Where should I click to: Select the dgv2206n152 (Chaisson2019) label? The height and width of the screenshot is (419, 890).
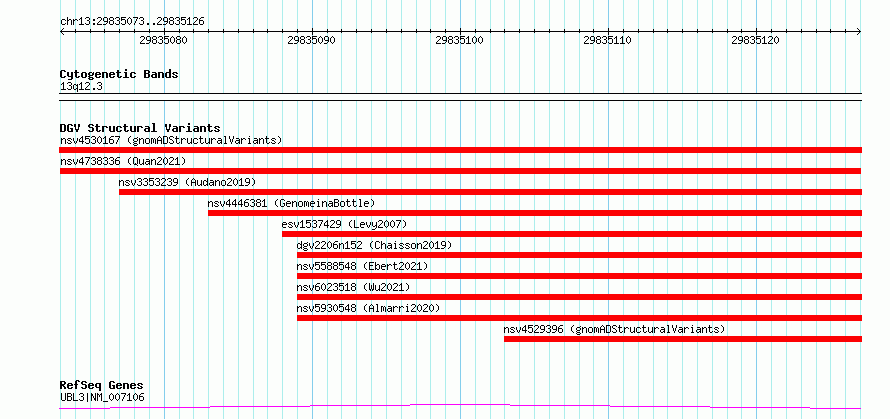374,245
